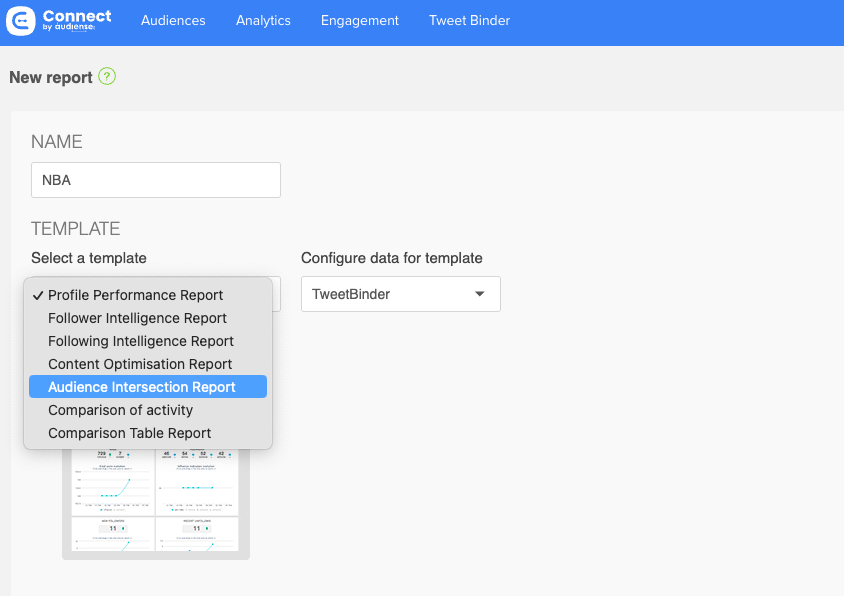The image size is (844, 596).
Task: Open the Engagement menu
Action: [360, 20]
